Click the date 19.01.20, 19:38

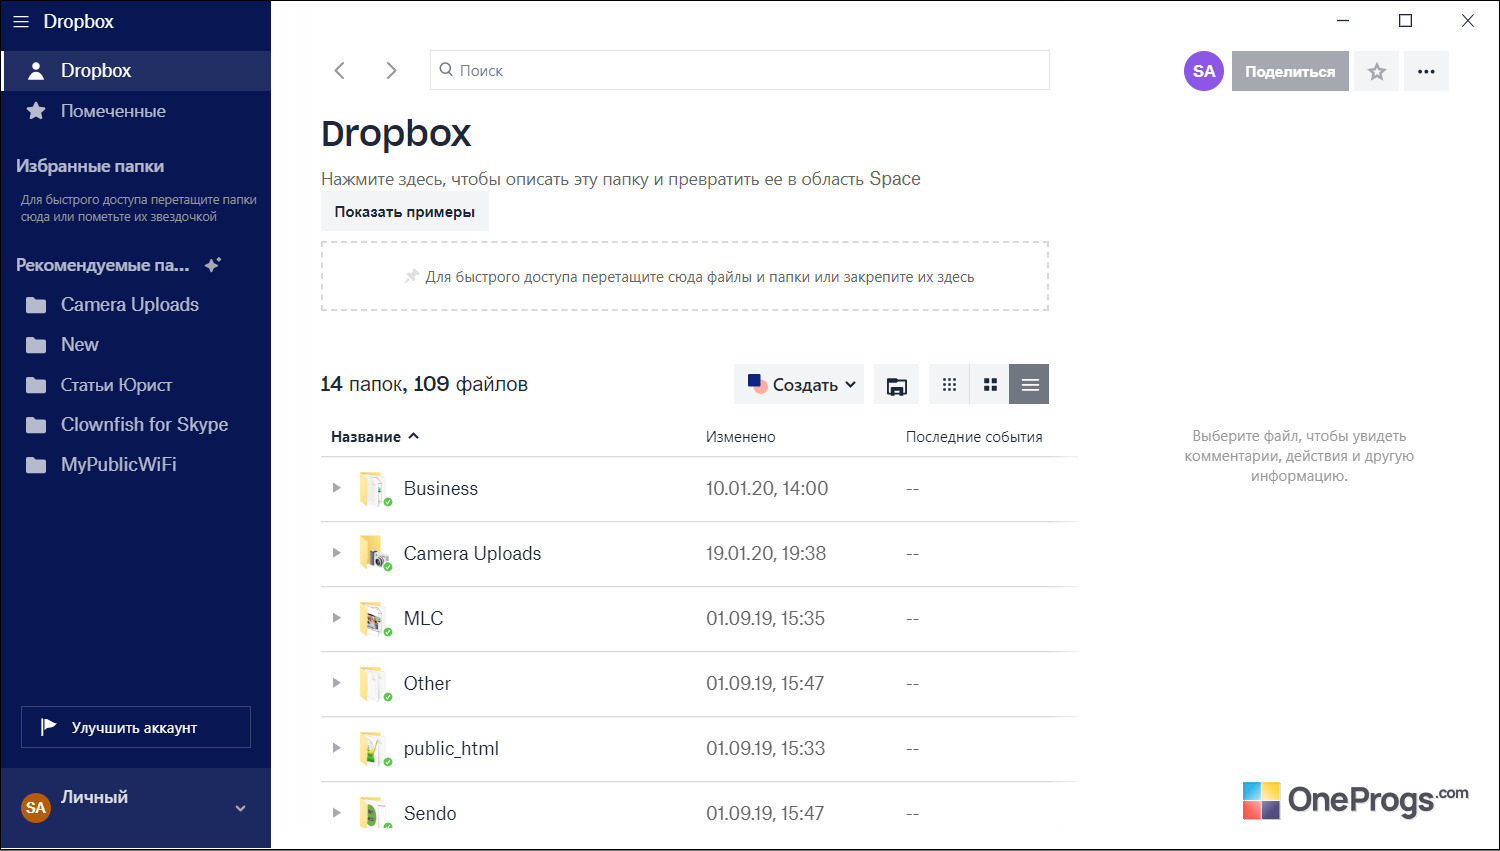click(x=766, y=554)
